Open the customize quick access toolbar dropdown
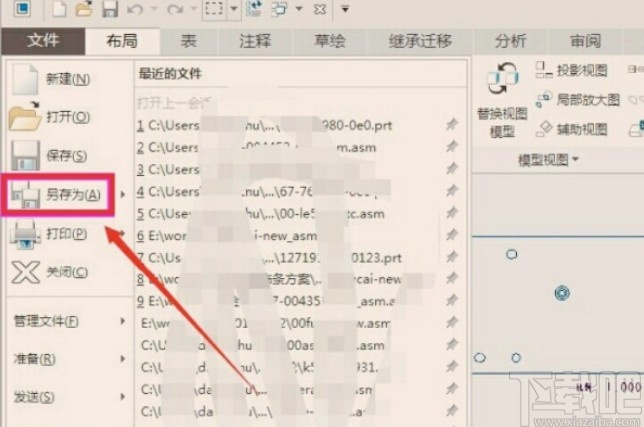644x427 pixels. point(345,9)
